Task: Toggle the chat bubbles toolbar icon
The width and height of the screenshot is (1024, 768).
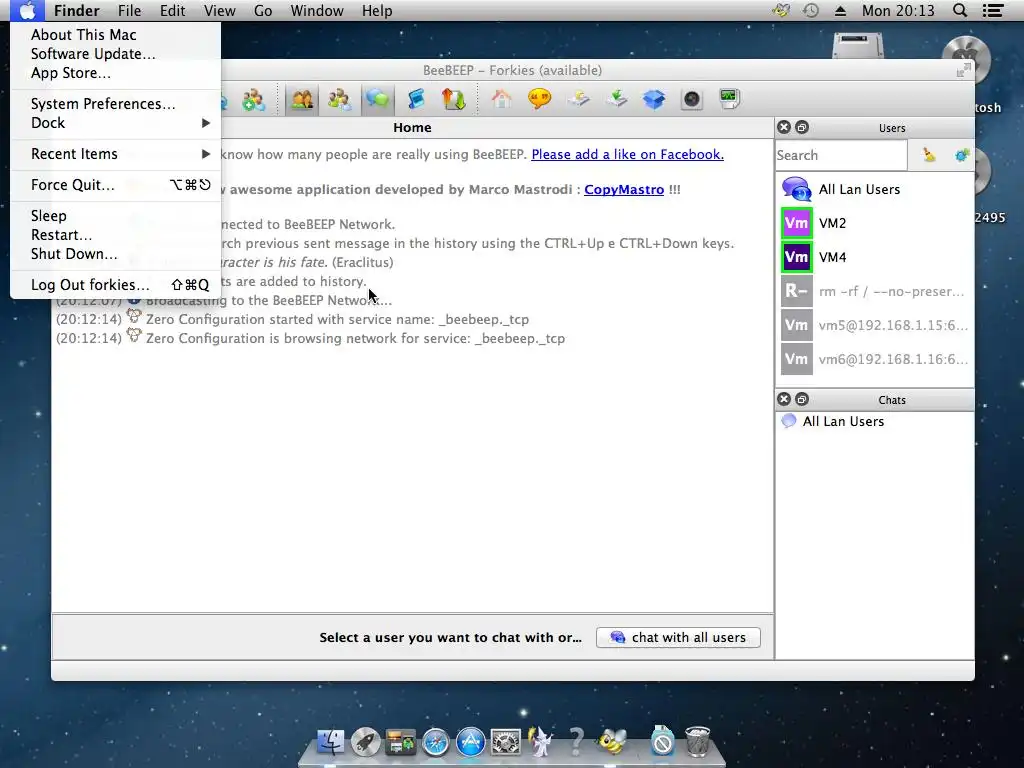Action: 377,100
